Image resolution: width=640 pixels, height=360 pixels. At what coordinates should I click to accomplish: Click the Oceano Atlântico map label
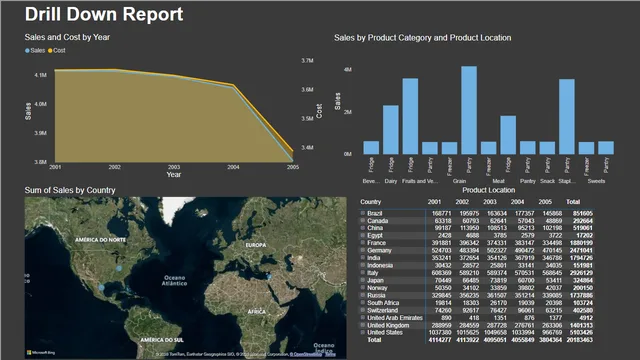point(175,280)
